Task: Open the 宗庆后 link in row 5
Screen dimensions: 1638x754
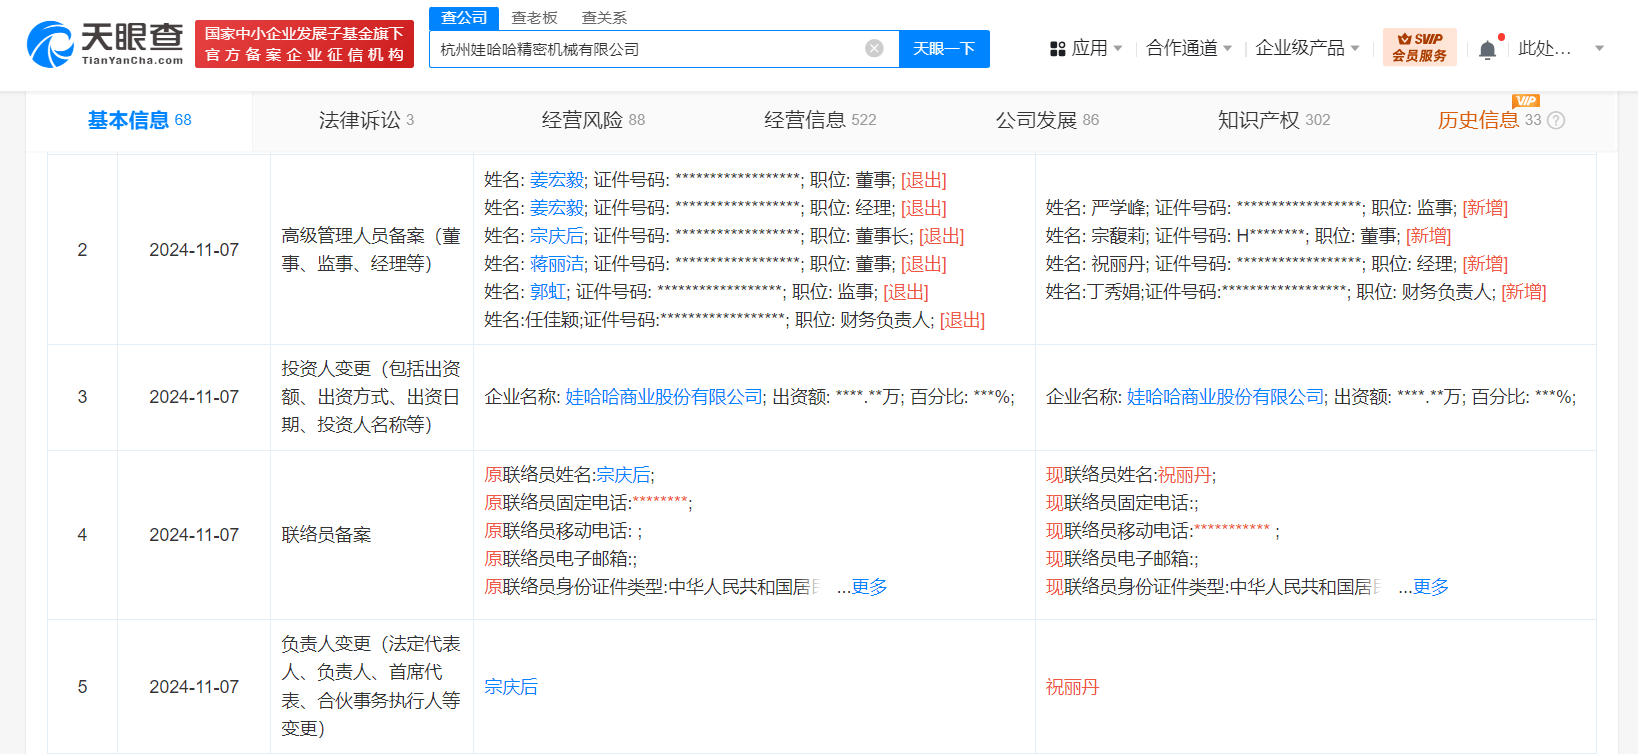Action: click(511, 687)
